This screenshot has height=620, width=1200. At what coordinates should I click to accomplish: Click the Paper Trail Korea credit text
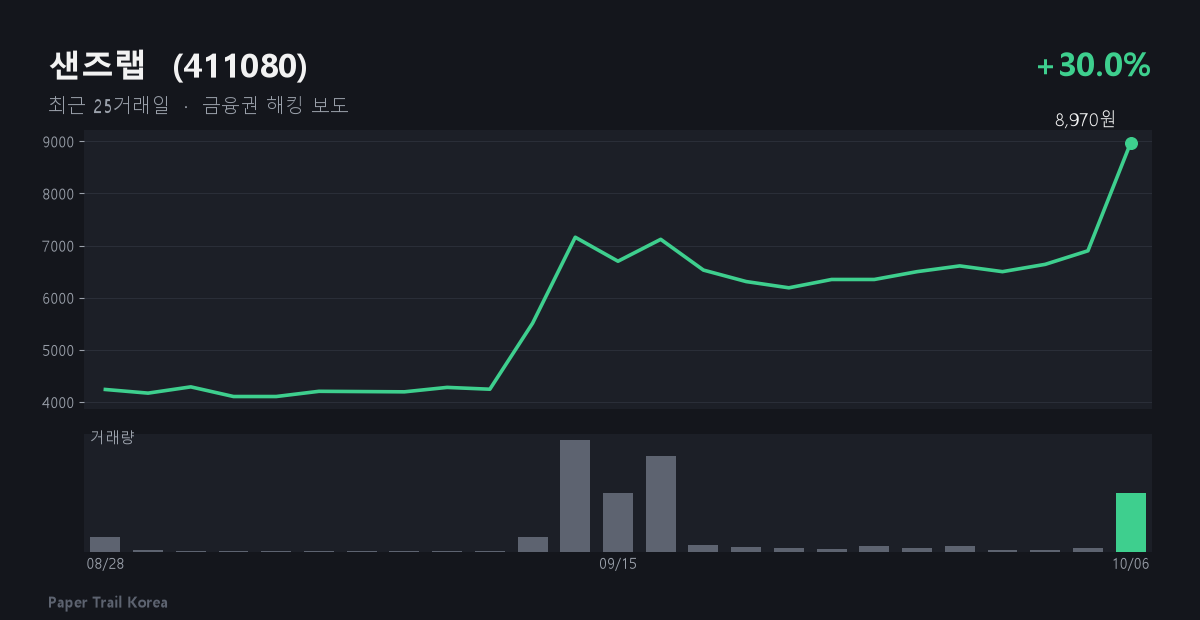108,602
